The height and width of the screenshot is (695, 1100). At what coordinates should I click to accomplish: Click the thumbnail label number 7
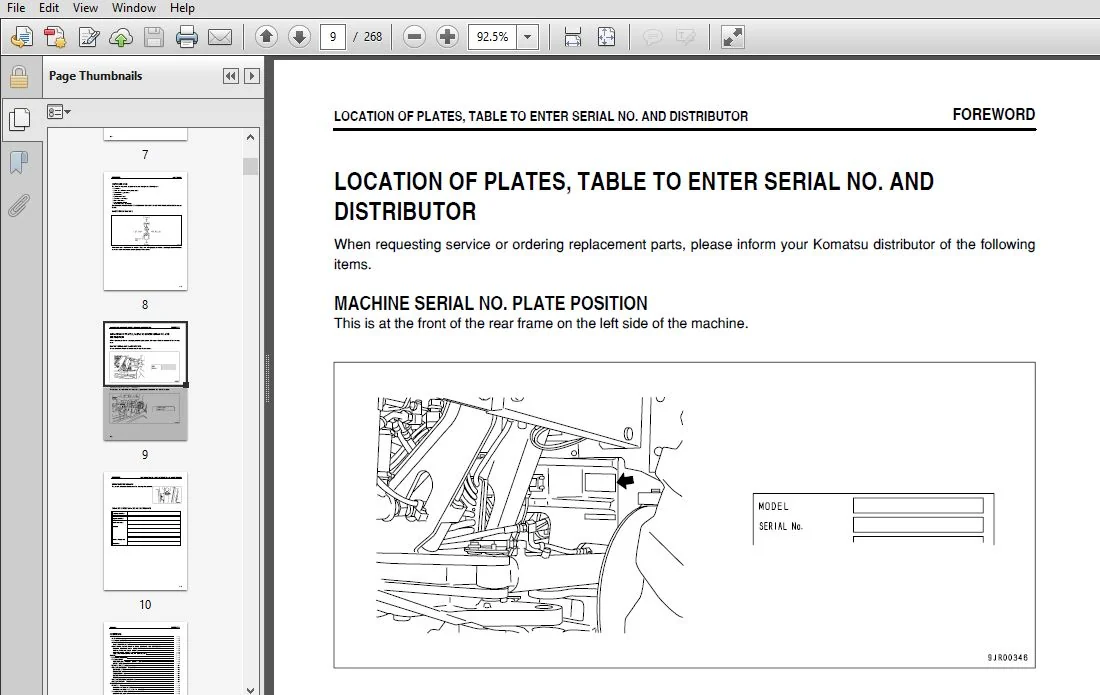[x=145, y=154]
